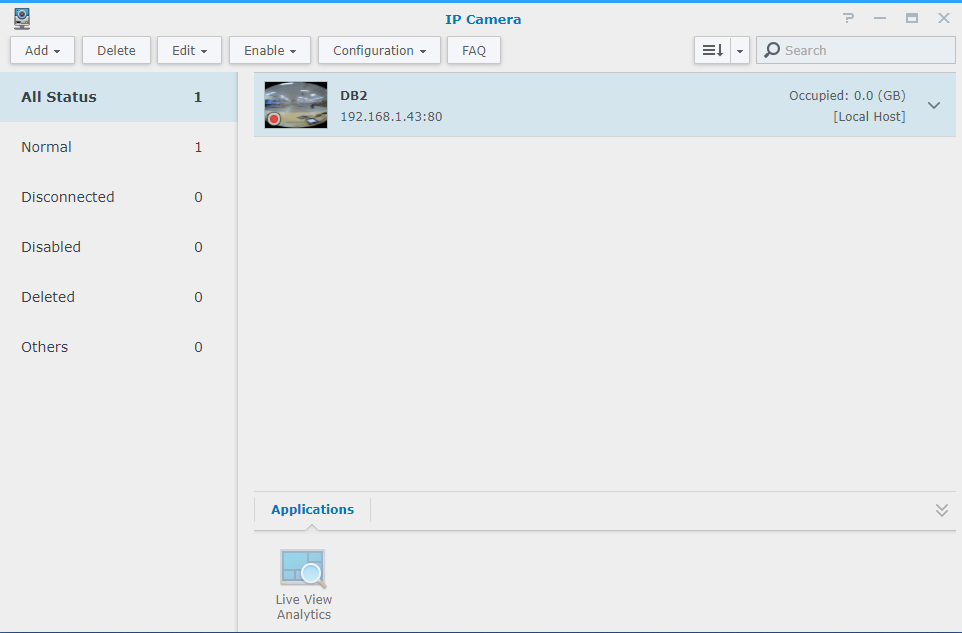Screen dimensions: 962x633
Task: Click the Occupied: 0.0 (GB) text
Action: point(847,96)
